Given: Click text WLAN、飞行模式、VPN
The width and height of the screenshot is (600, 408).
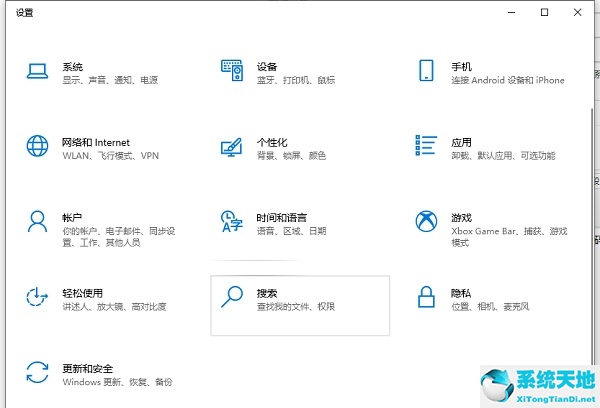Looking at the screenshot, I should coord(111,155).
